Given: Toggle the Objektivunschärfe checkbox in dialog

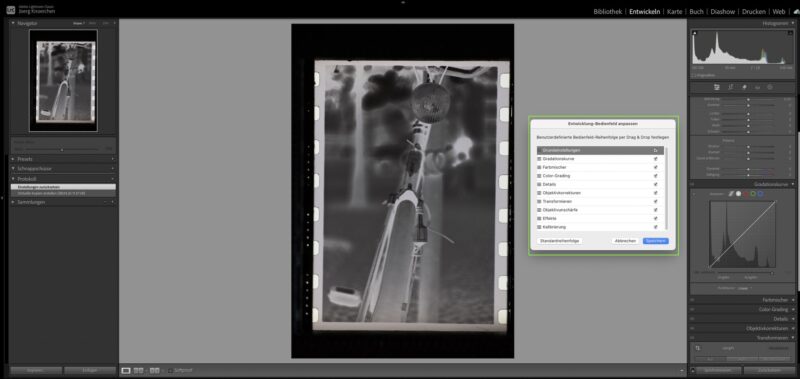Looking at the screenshot, I should (x=655, y=210).
